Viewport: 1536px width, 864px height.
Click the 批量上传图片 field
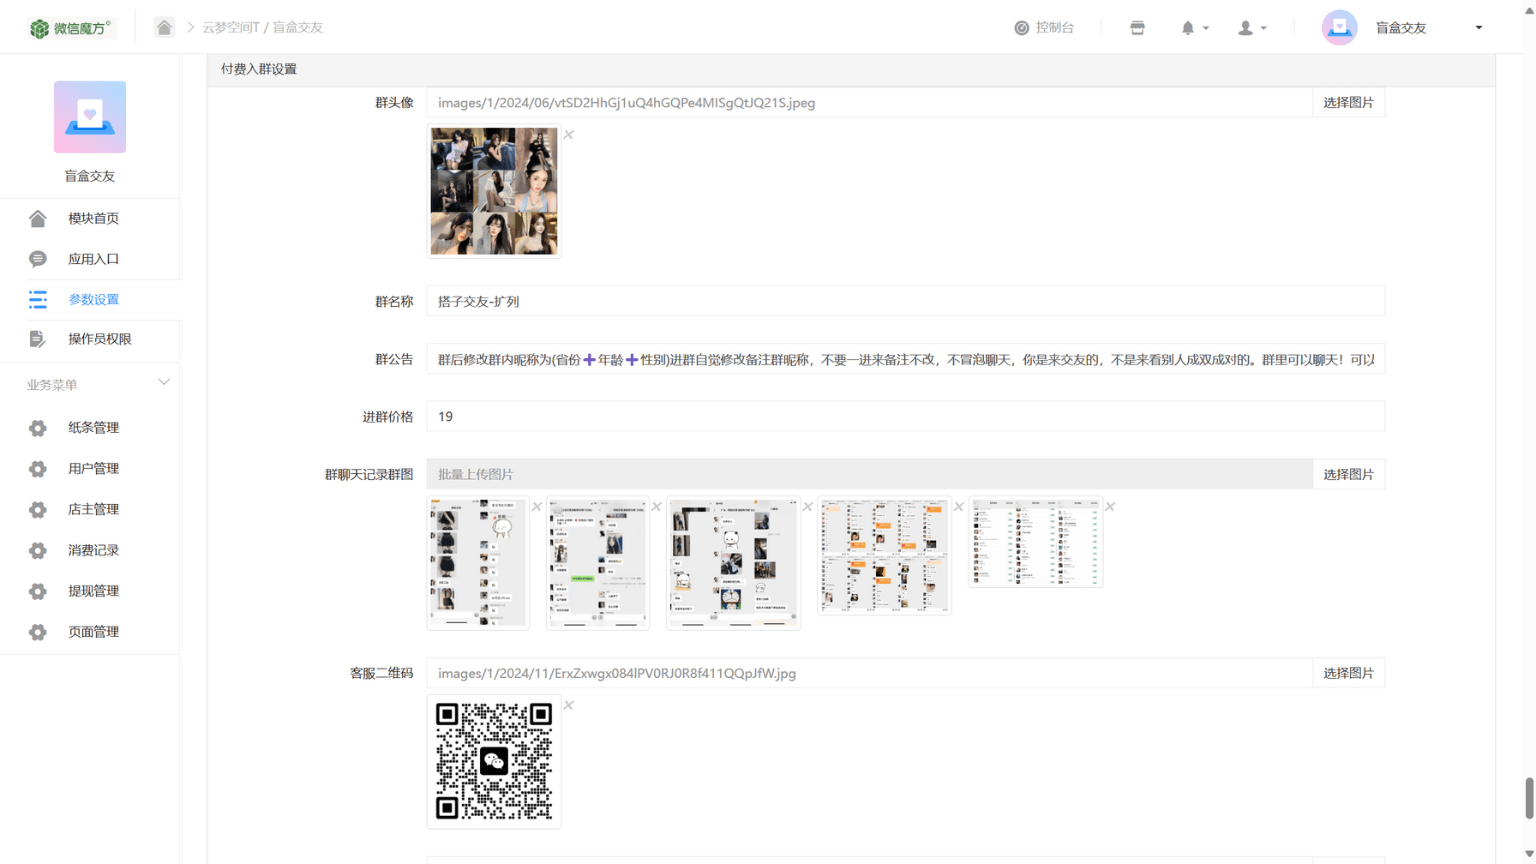click(869, 474)
